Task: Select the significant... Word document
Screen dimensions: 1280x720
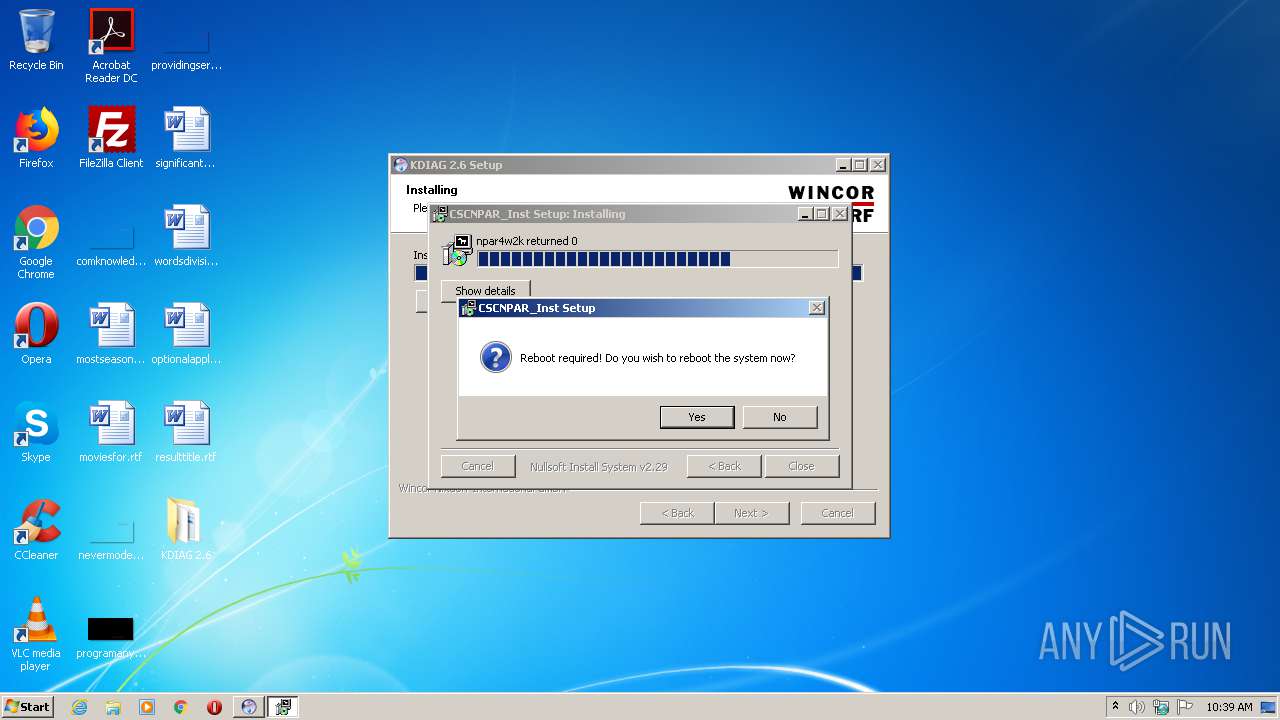Action: click(186, 138)
